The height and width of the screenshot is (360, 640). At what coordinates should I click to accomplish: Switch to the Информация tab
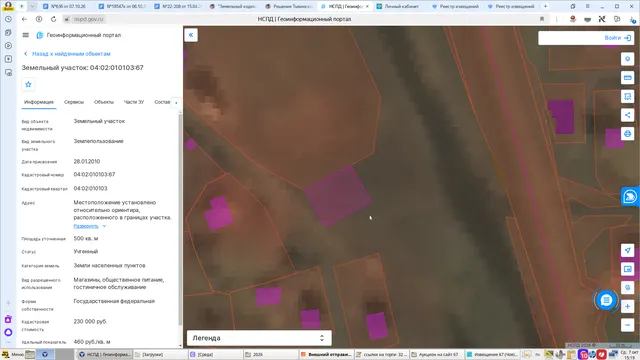point(39,102)
